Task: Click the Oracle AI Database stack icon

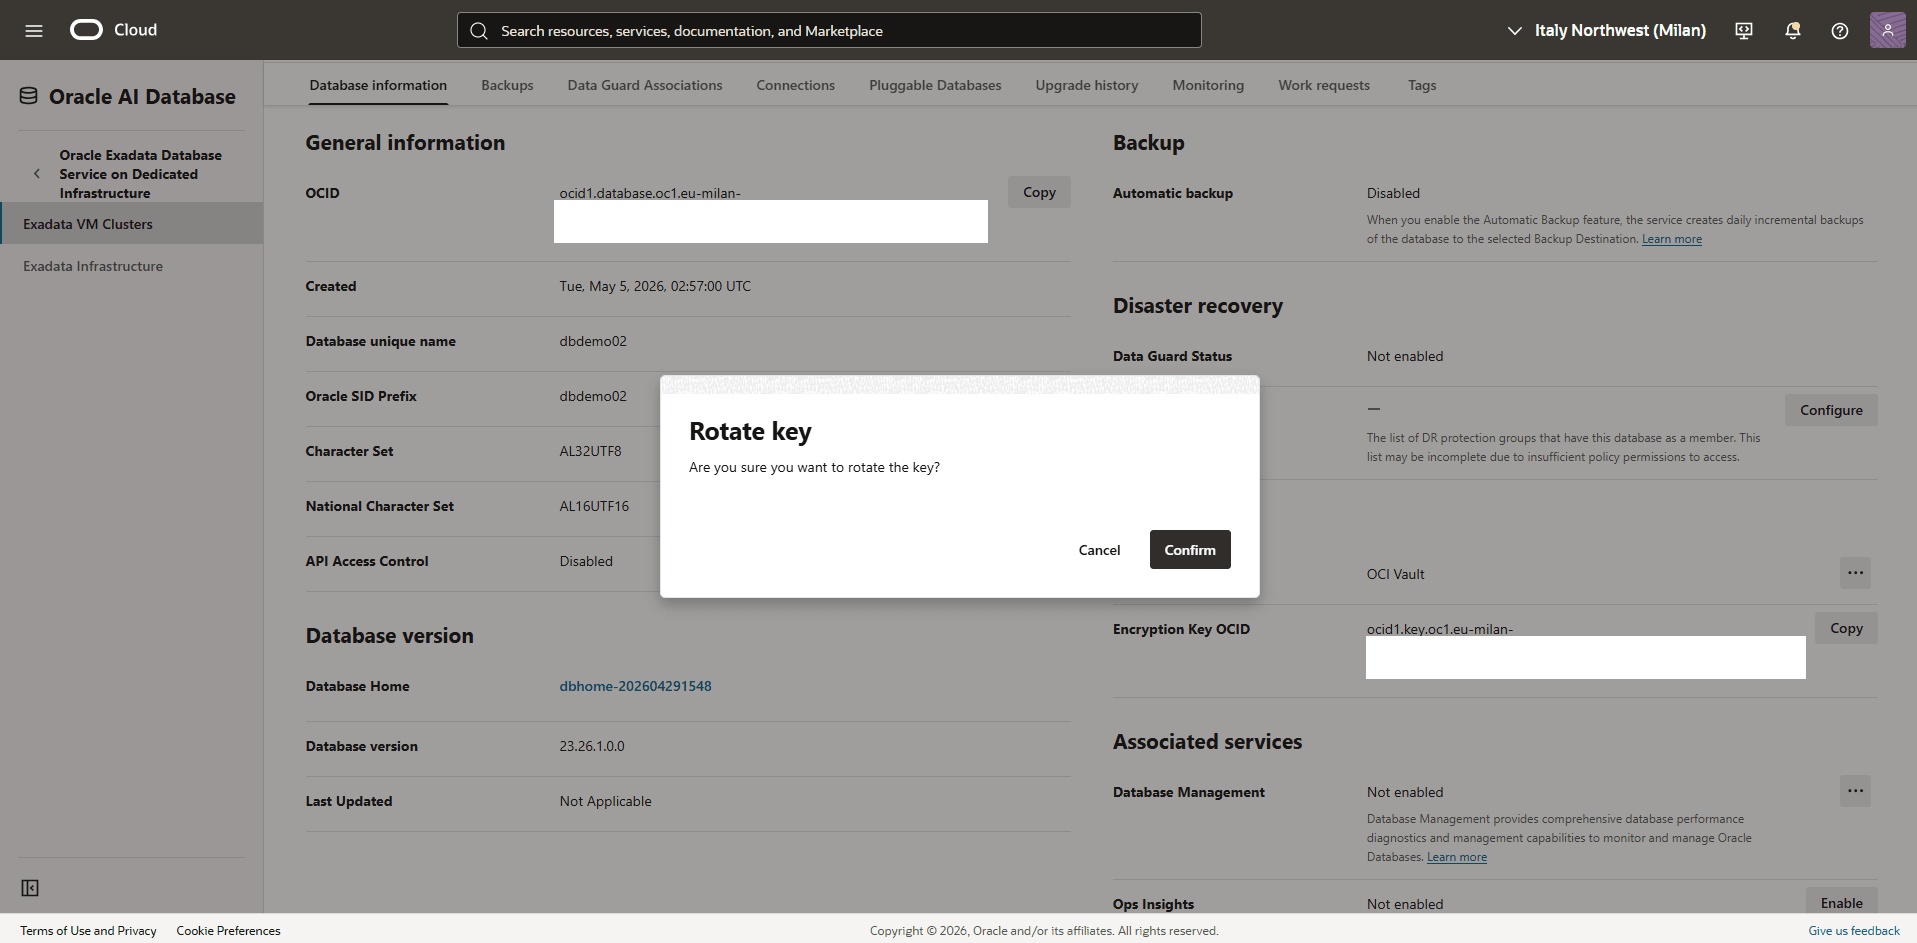Action: pos(29,96)
